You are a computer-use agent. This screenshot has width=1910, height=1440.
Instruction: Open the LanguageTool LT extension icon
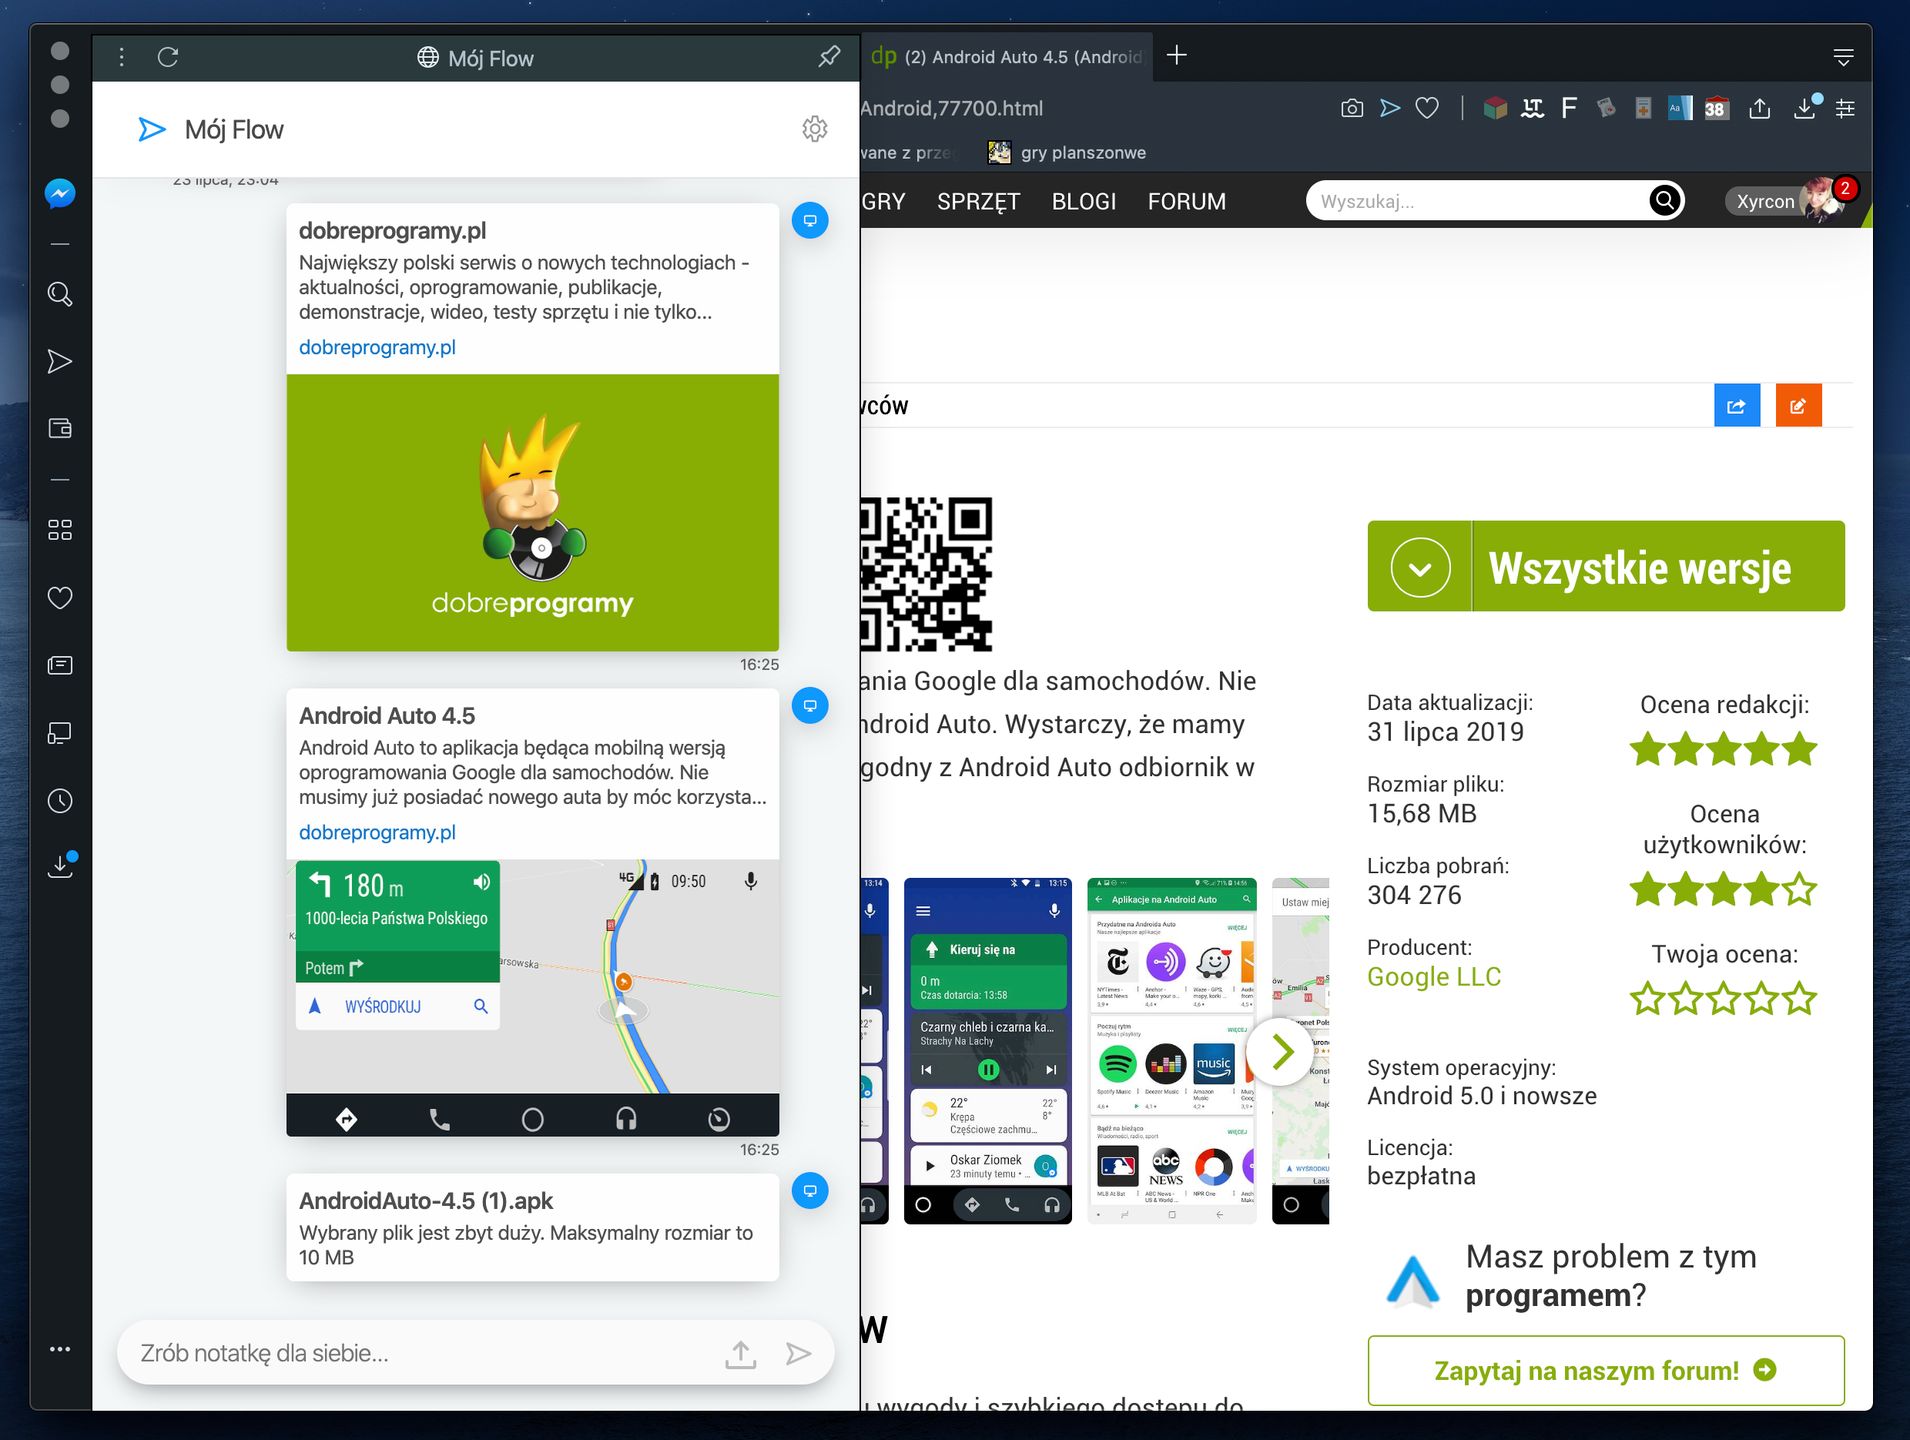point(1532,108)
